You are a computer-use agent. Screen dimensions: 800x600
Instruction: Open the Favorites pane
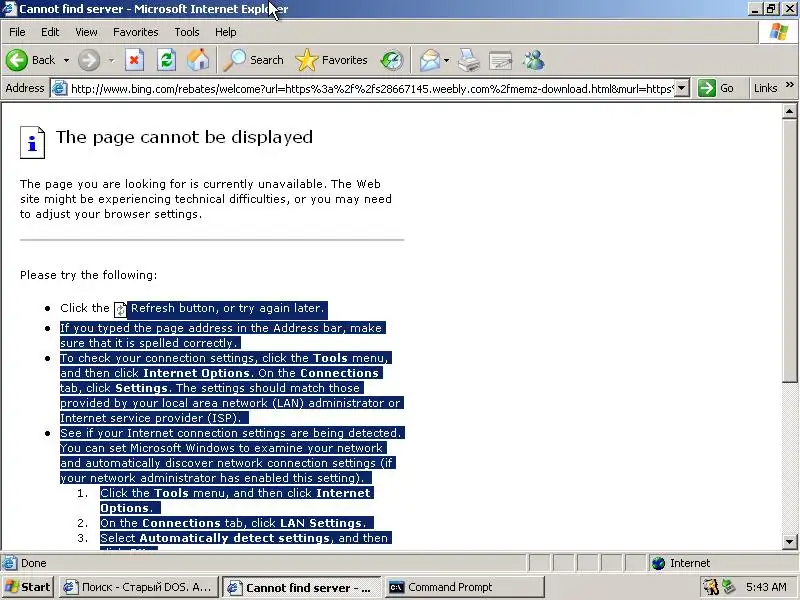[331, 60]
